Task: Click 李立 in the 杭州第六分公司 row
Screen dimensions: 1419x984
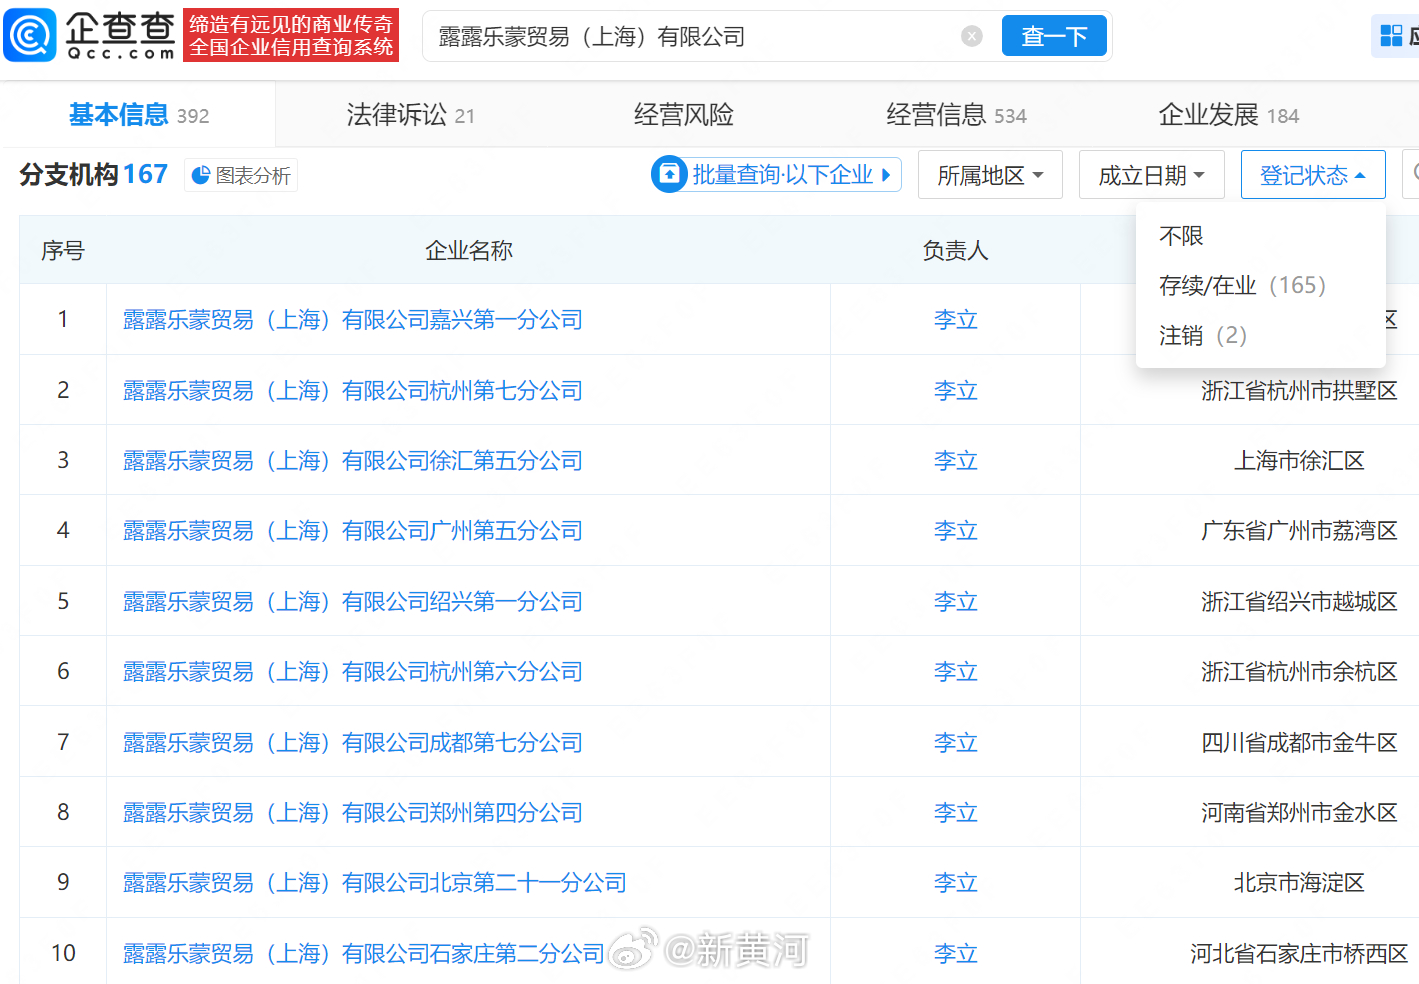Action: click(955, 672)
